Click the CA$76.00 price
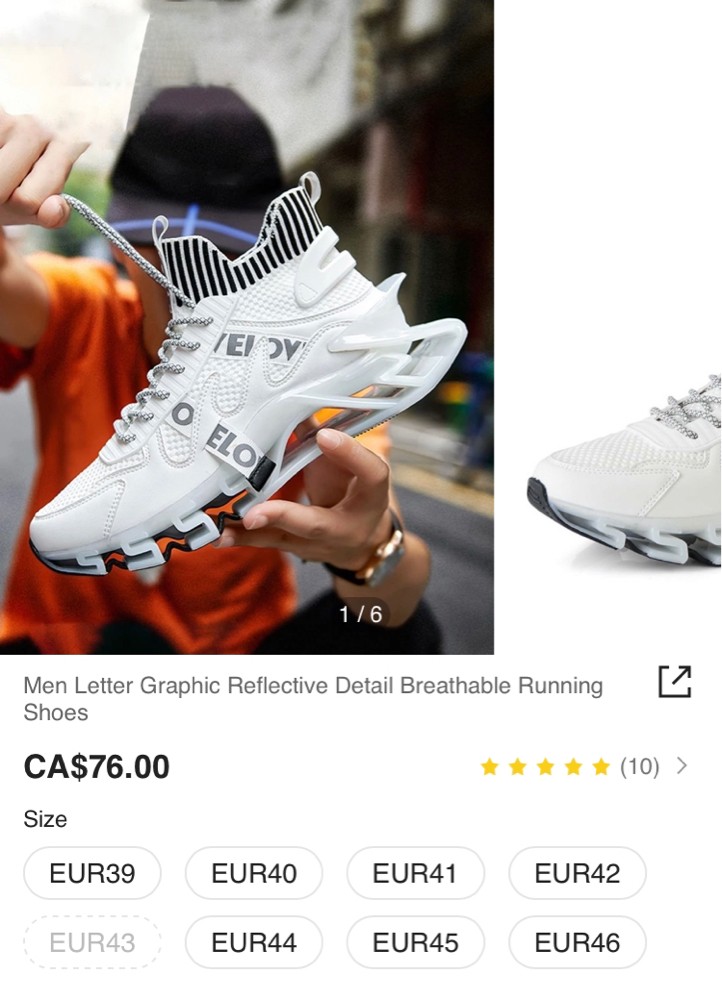 click(x=97, y=767)
